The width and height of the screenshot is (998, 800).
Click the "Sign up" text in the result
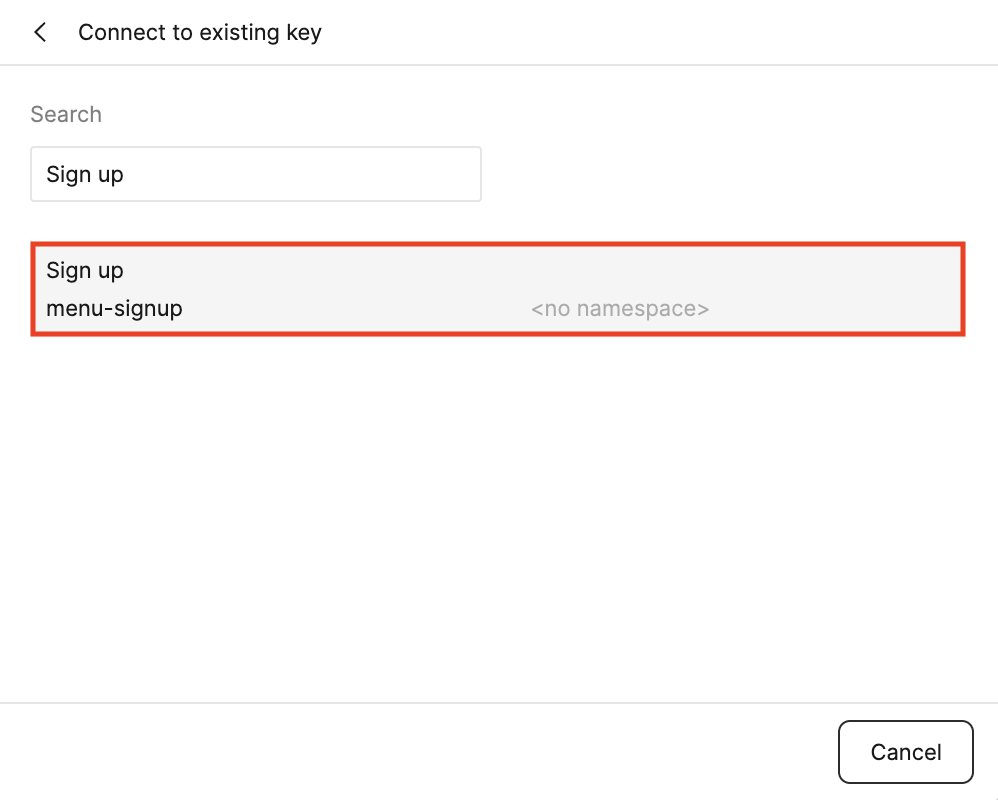[85, 270]
